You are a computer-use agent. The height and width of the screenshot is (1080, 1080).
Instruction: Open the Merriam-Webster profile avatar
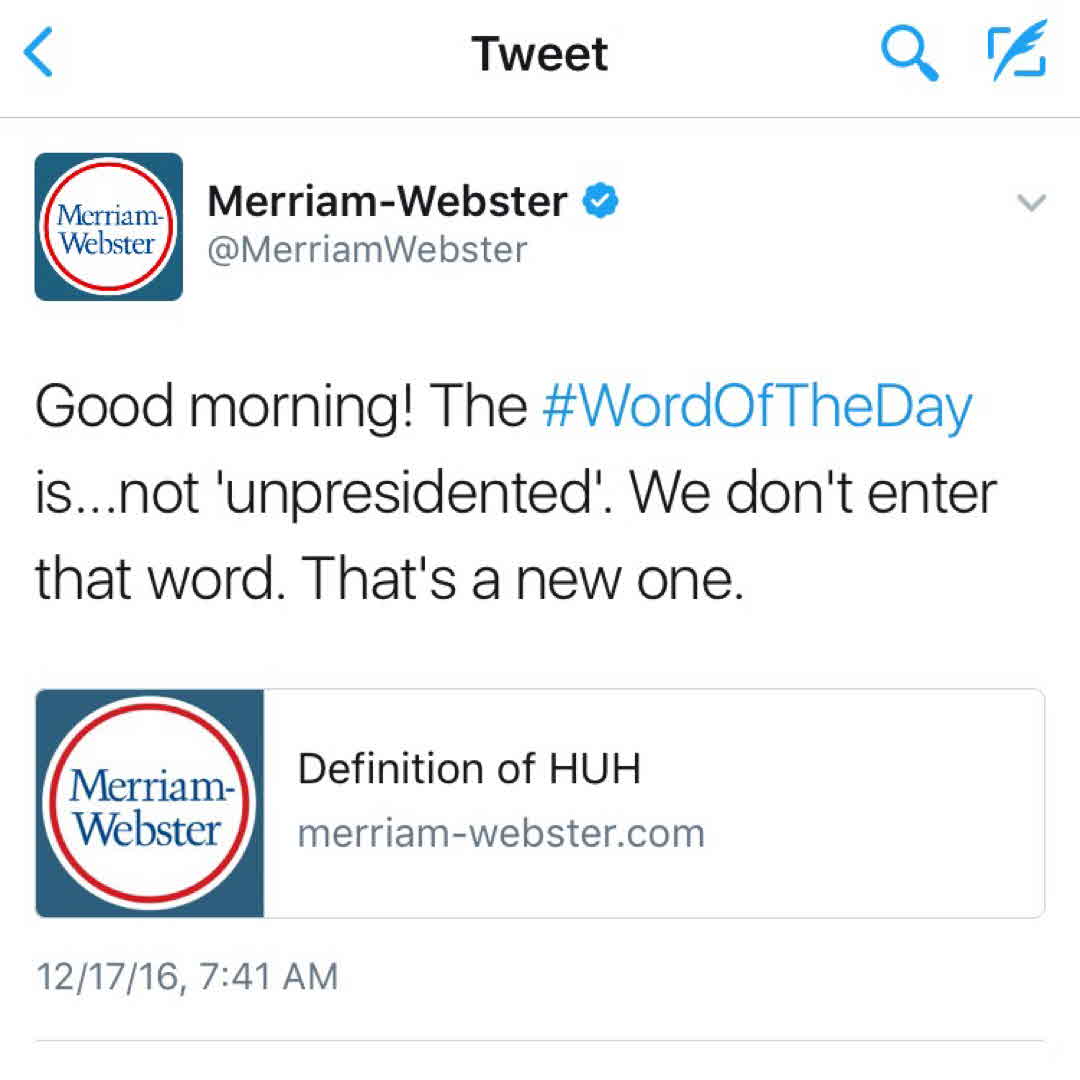pos(108,227)
